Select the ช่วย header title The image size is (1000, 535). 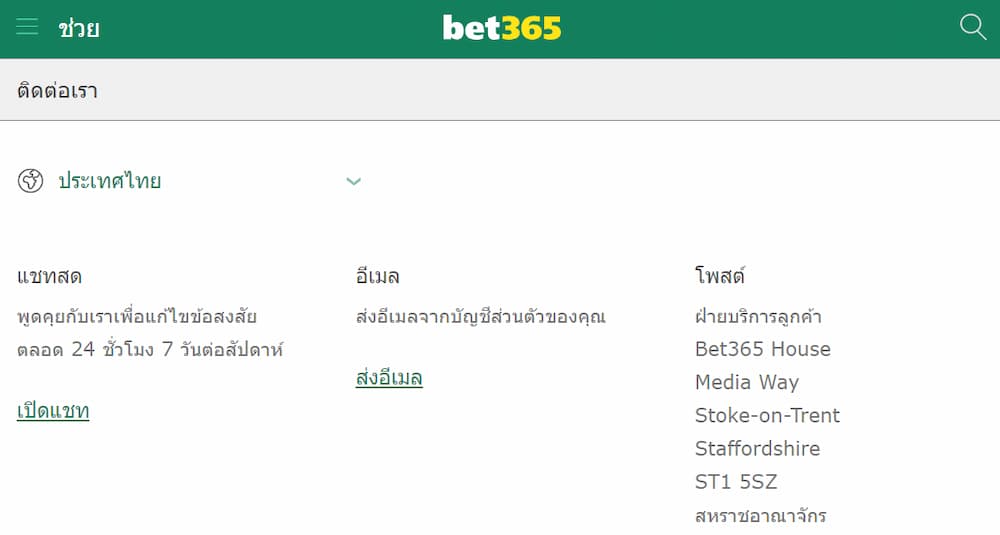(79, 28)
